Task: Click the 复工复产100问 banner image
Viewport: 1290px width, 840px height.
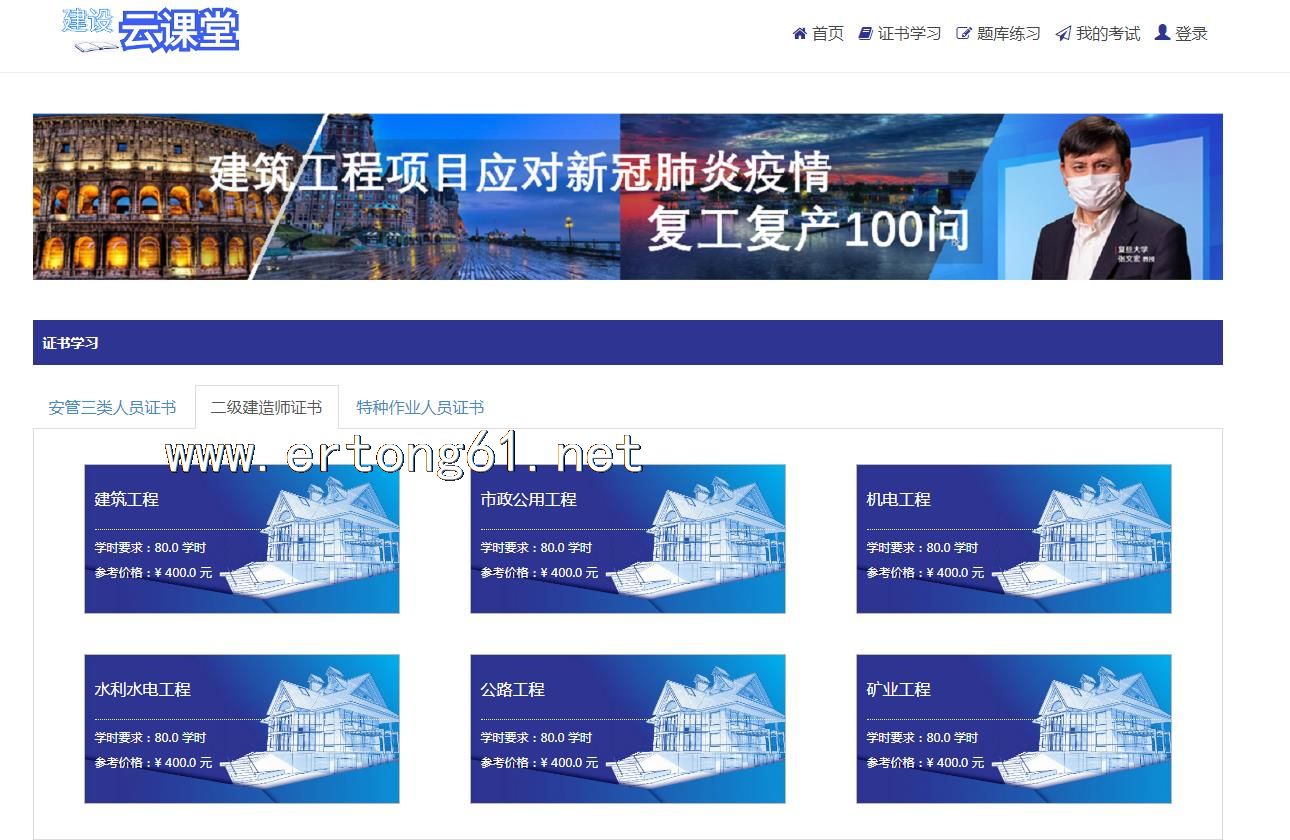Action: (628, 197)
